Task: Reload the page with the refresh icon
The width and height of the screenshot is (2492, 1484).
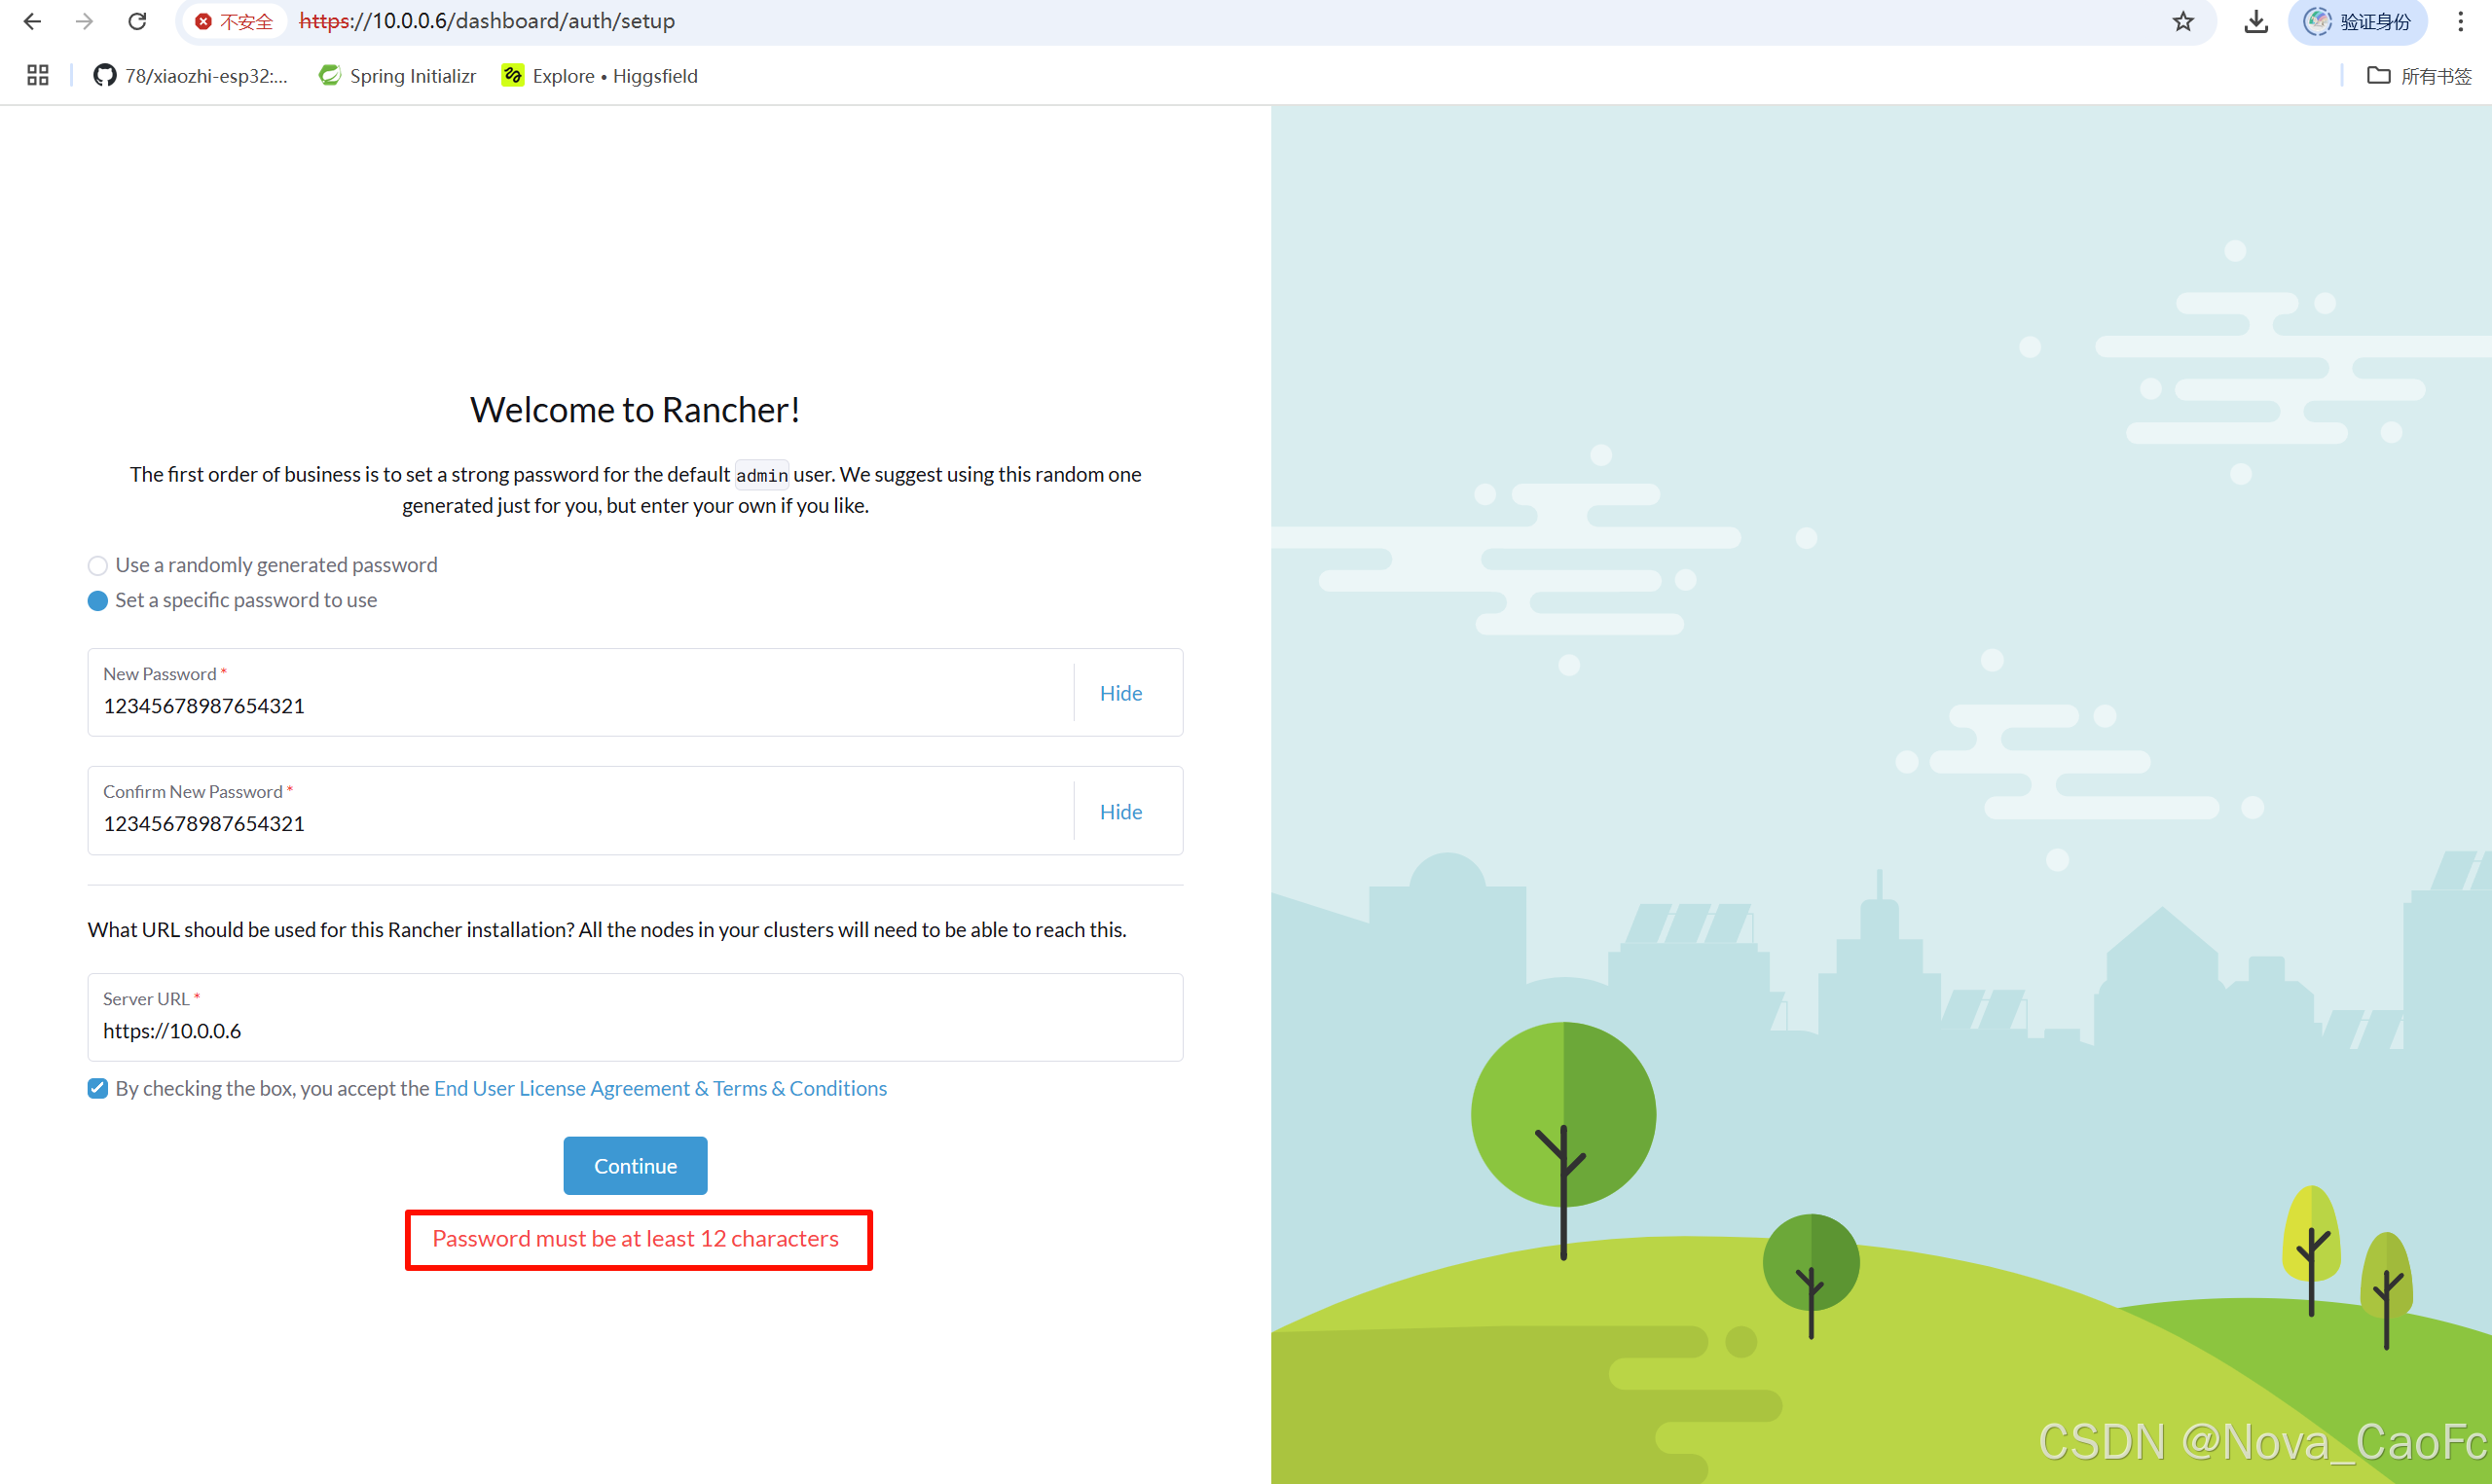Action: (138, 21)
